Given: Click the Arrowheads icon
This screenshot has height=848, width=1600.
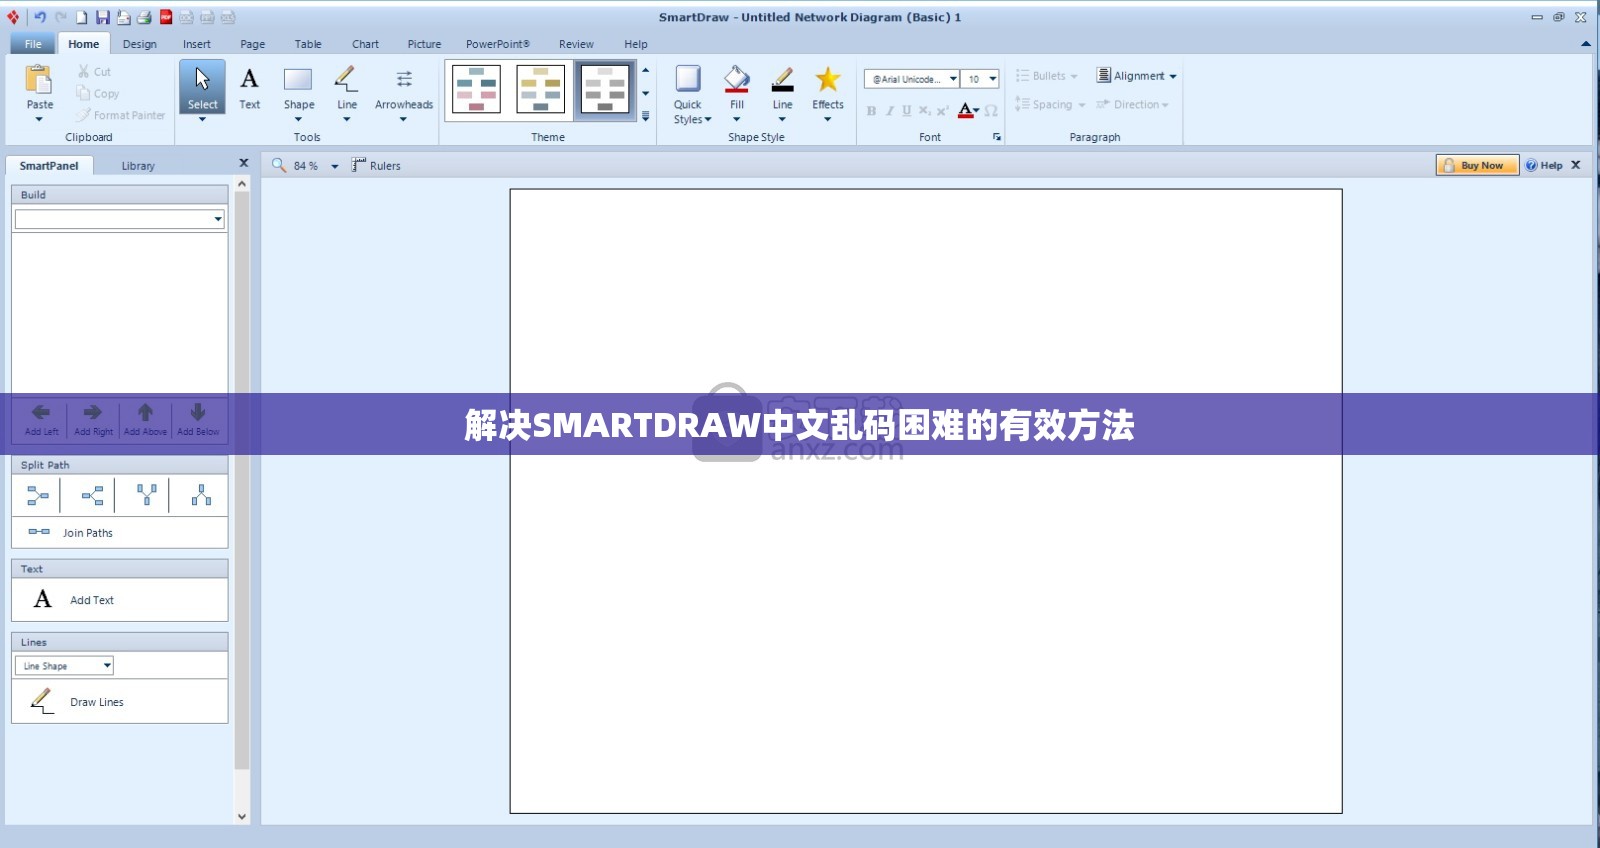Looking at the screenshot, I should tap(404, 79).
